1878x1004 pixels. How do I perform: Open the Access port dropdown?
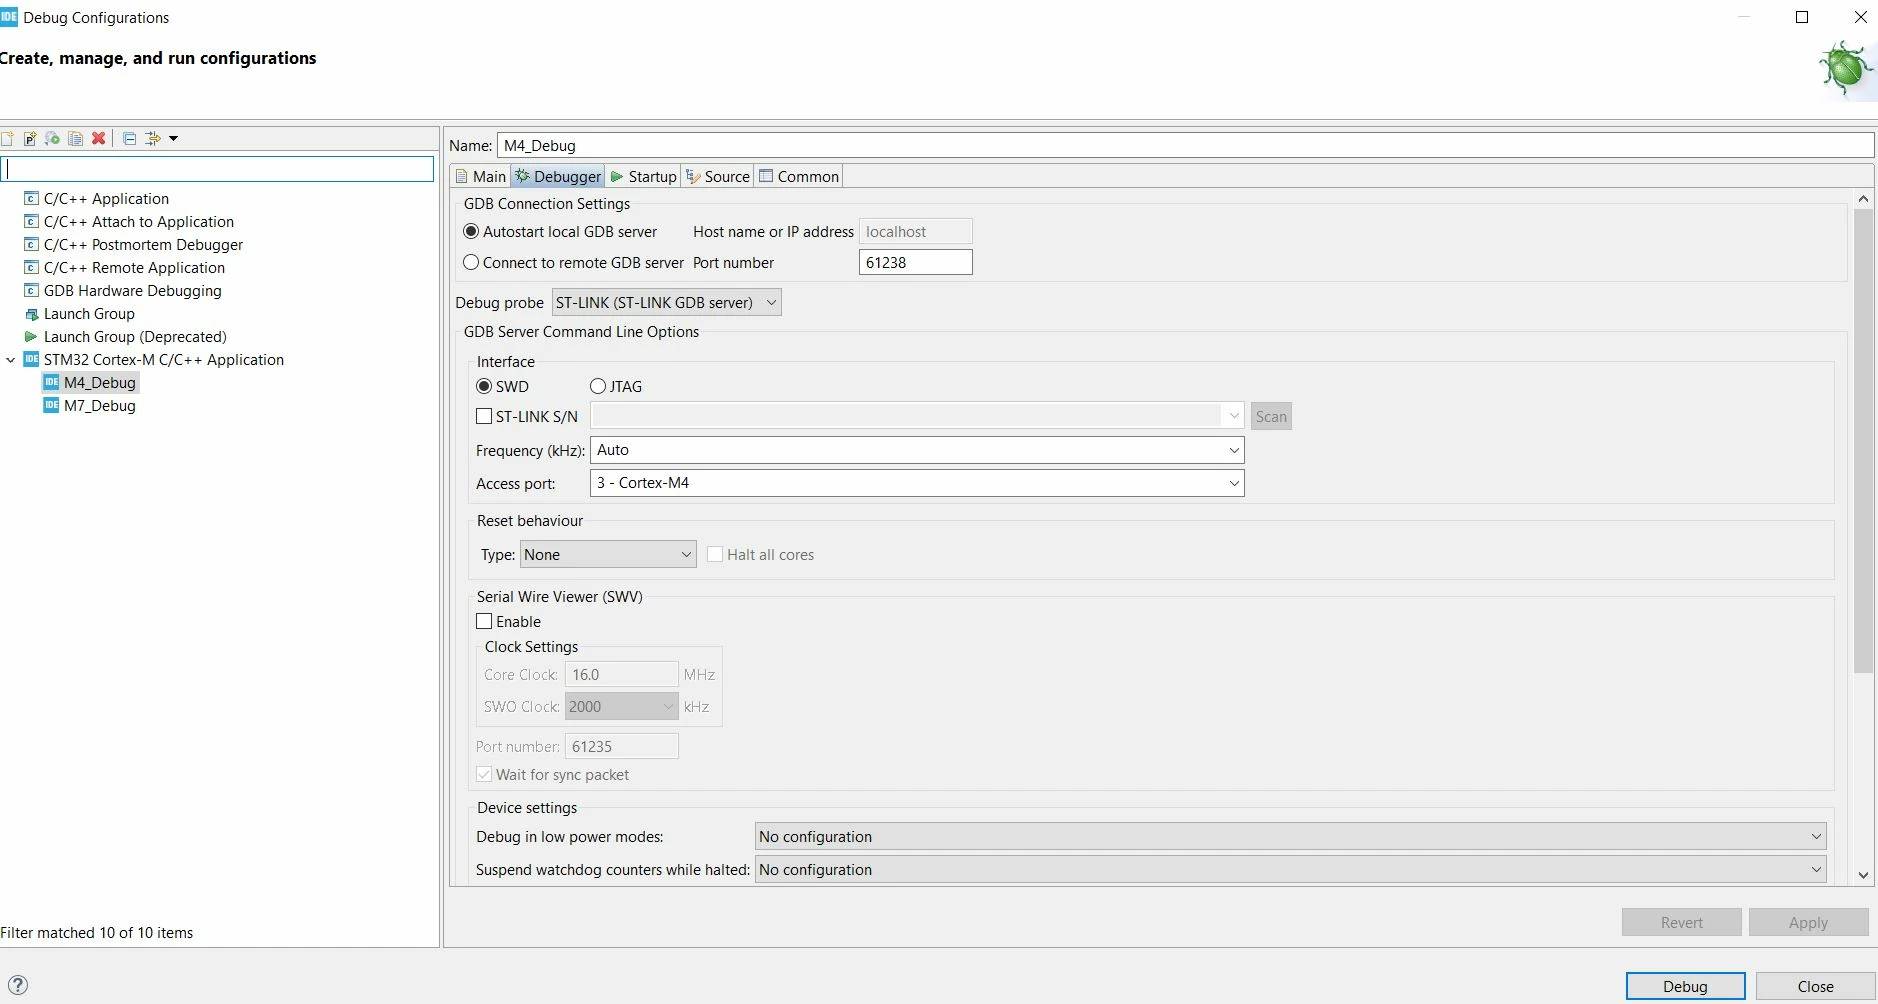(x=917, y=483)
